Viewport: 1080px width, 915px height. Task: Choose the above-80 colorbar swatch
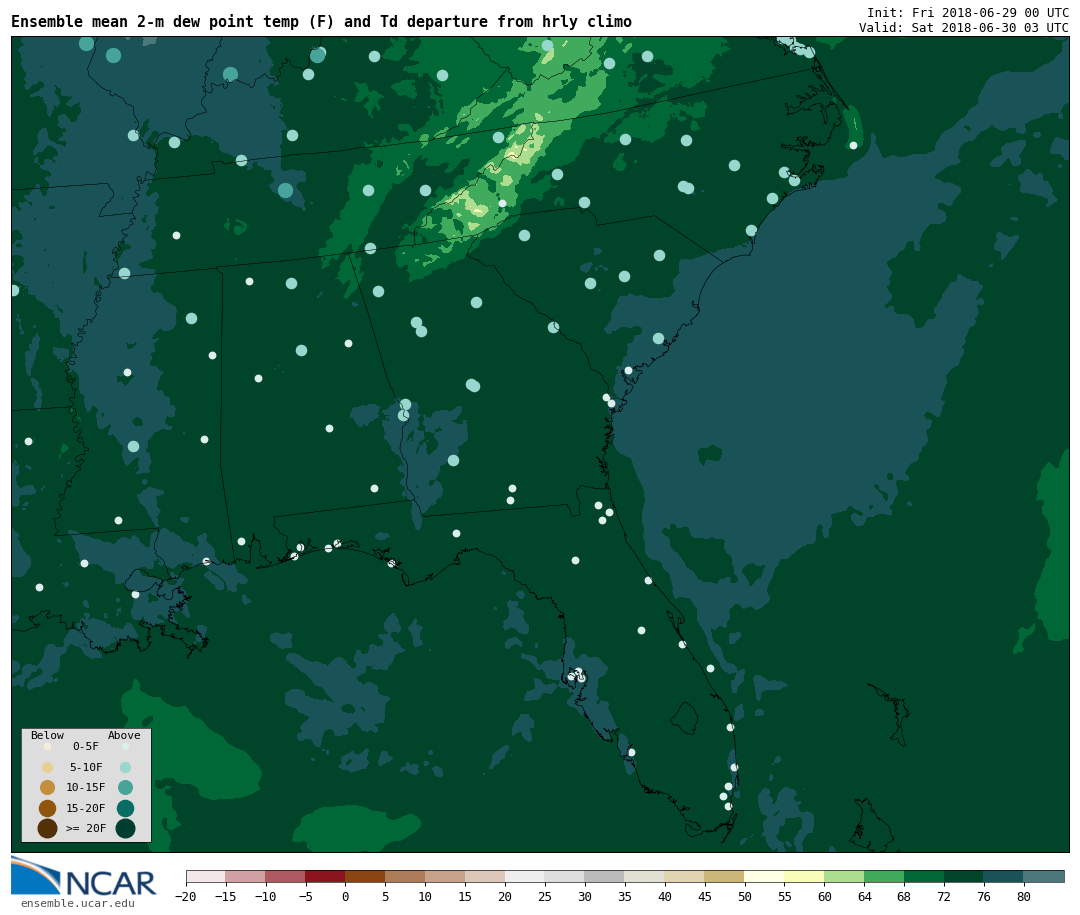(1044, 876)
